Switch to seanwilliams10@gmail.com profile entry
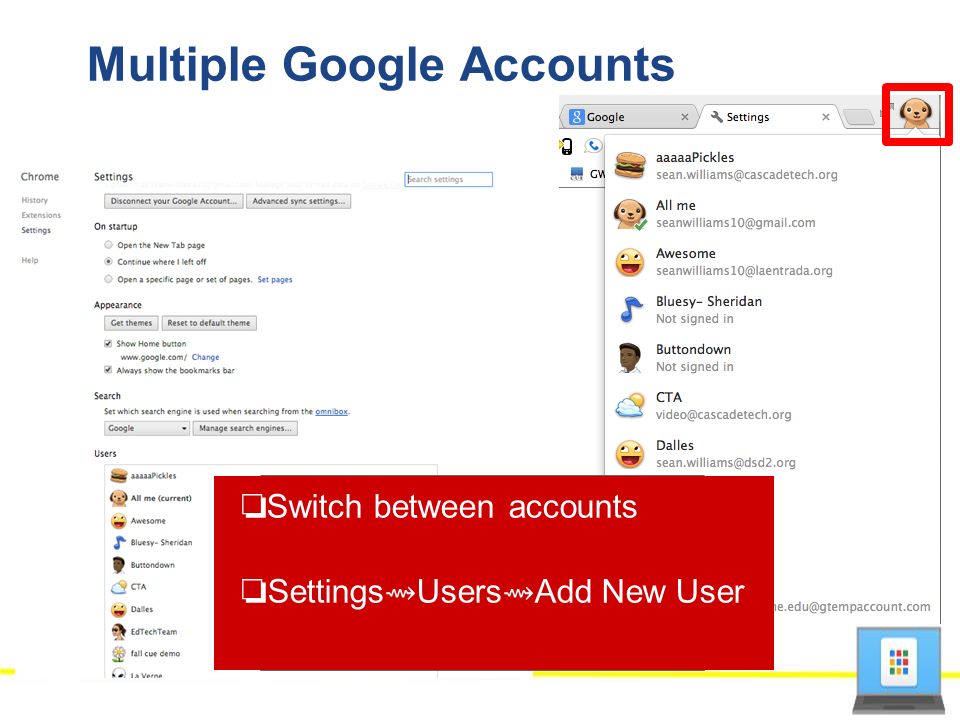 pyautogui.click(x=772, y=214)
